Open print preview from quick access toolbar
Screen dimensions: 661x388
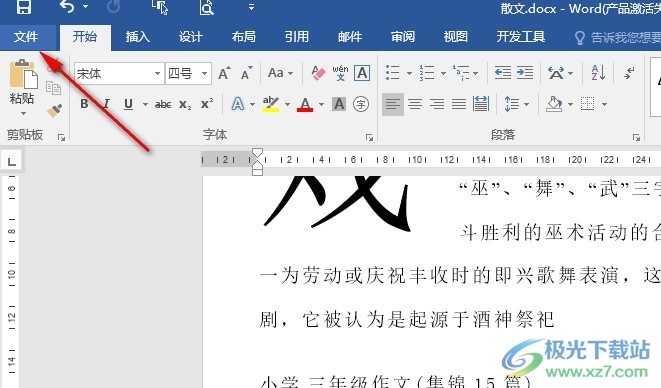(x=207, y=7)
